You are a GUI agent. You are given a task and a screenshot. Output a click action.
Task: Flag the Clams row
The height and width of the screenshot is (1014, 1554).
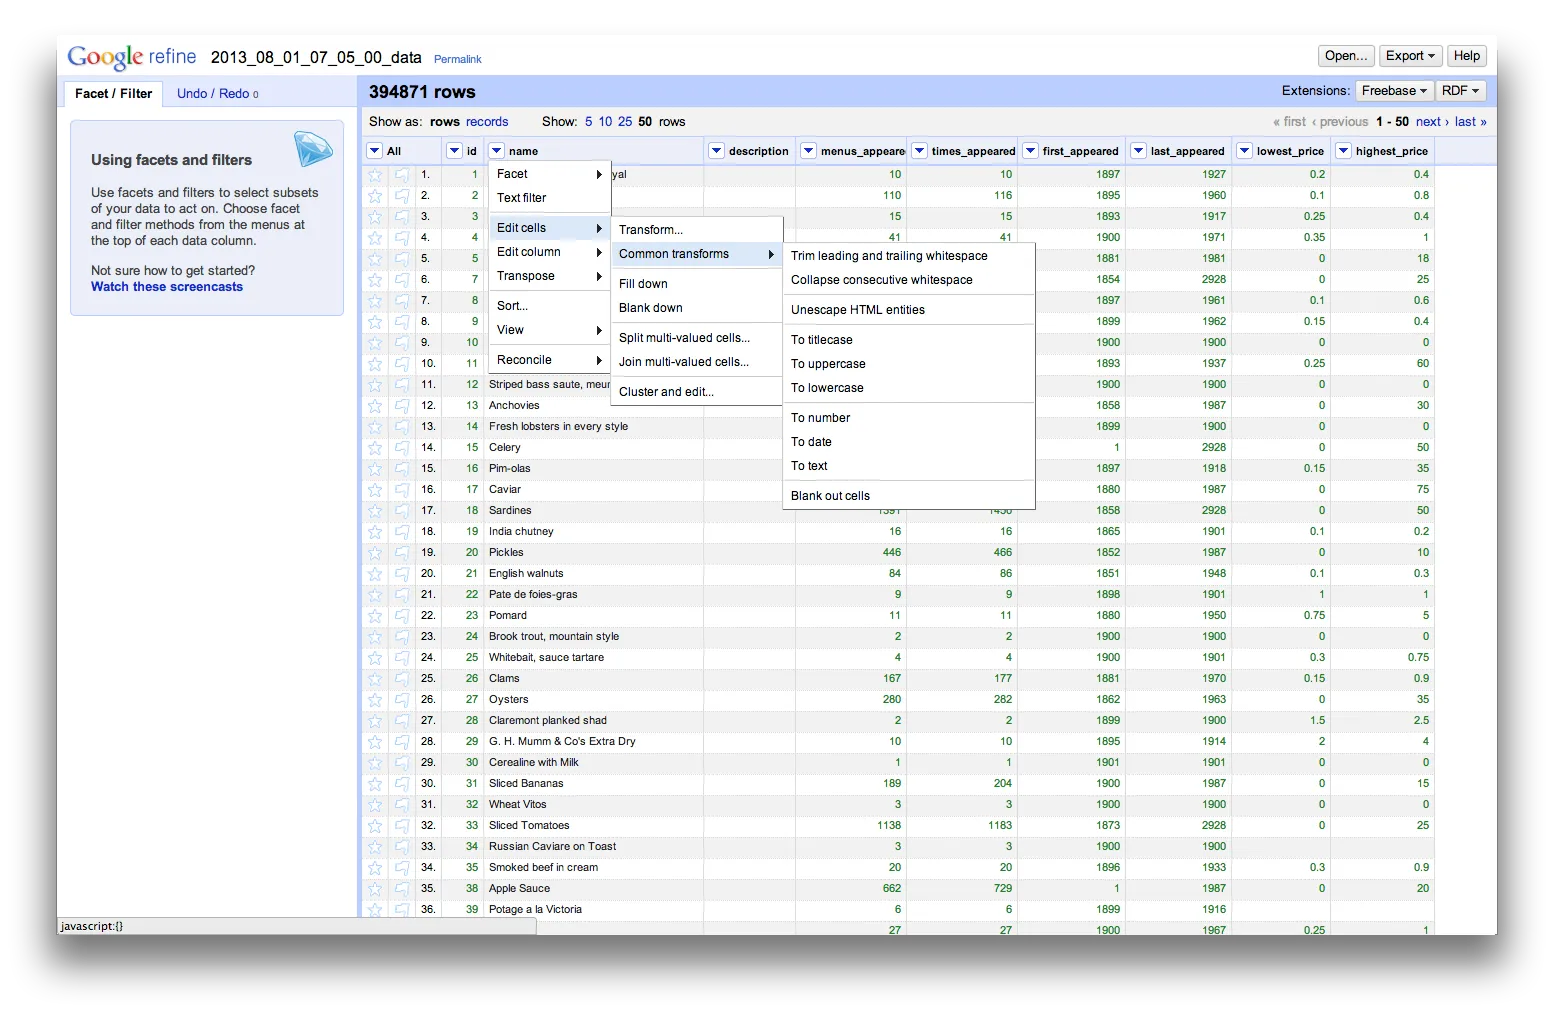coord(401,679)
